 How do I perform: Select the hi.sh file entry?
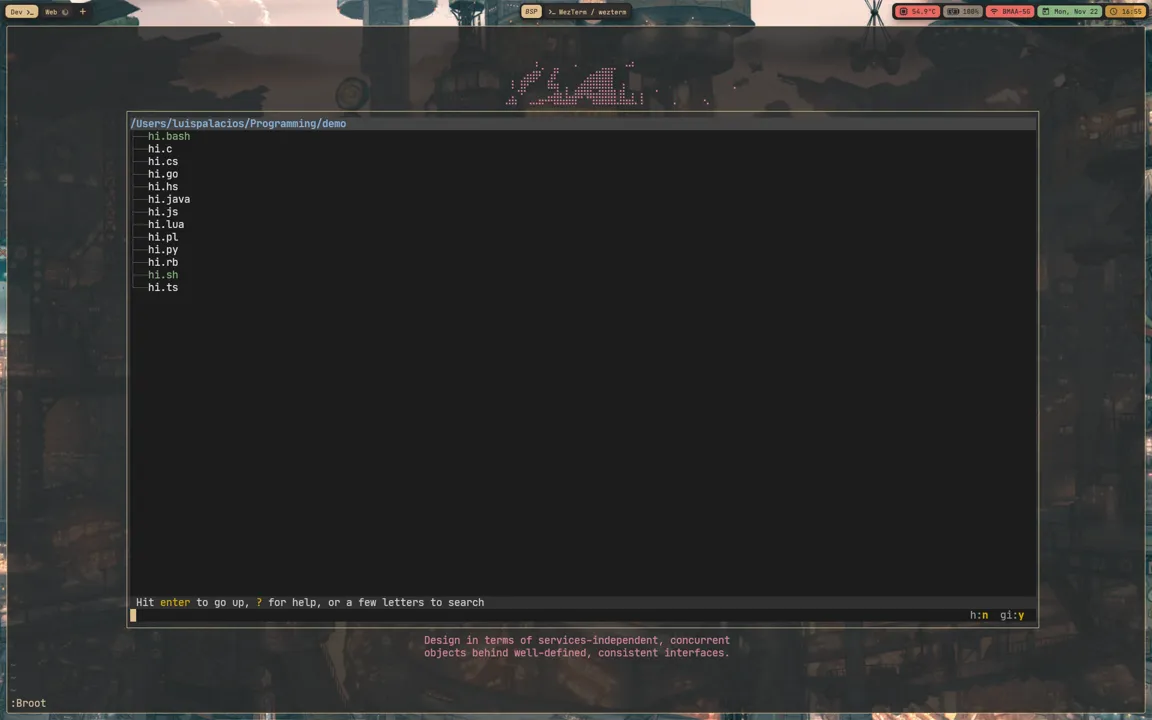[163, 275]
